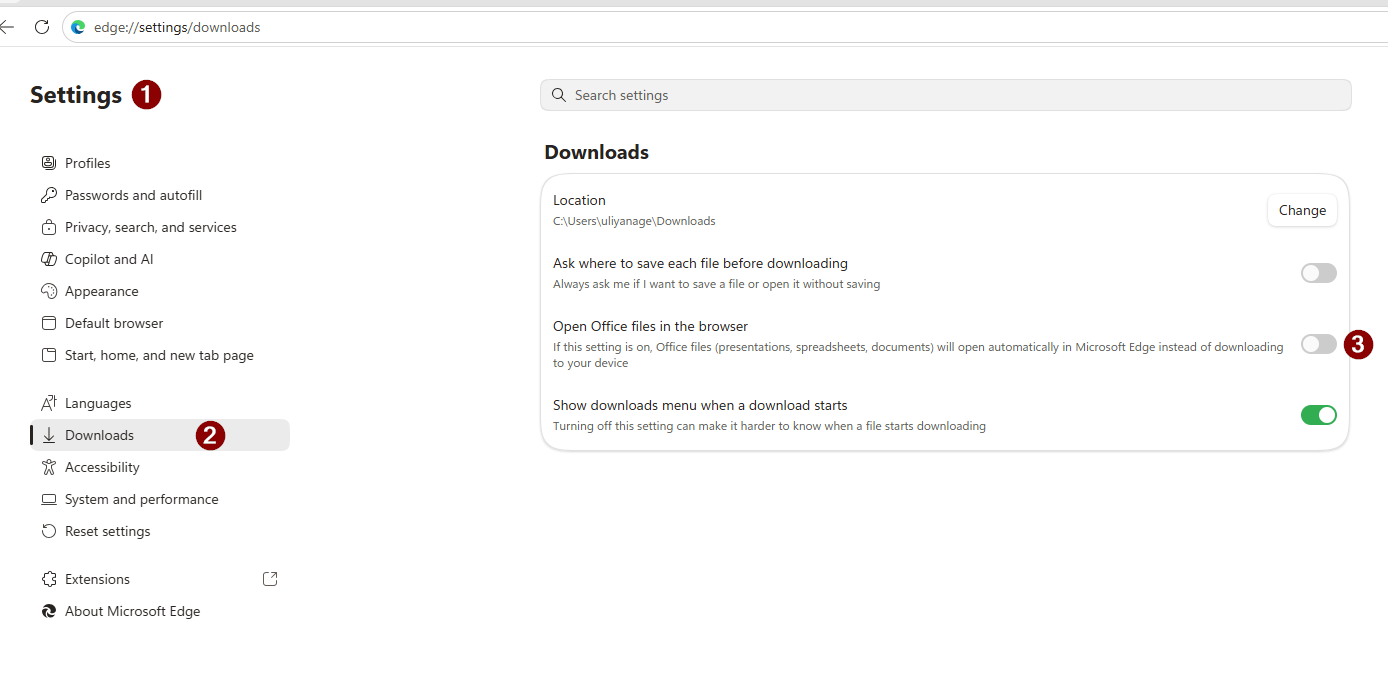The height and width of the screenshot is (678, 1388).
Task: Open Start, home, and new tab page
Action: pos(160,355)
